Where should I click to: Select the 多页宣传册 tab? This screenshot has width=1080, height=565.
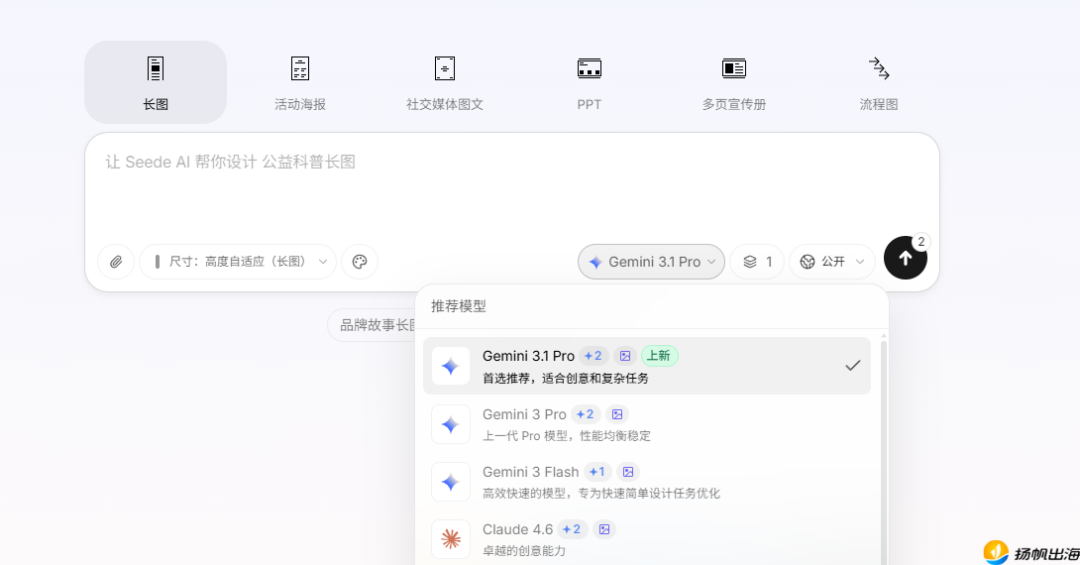(x=734, y=83)
